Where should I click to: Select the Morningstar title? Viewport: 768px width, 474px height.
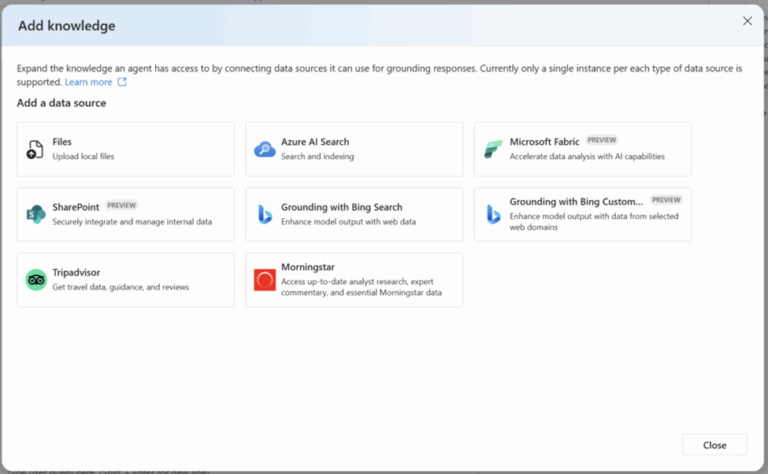tap(308, 267)
